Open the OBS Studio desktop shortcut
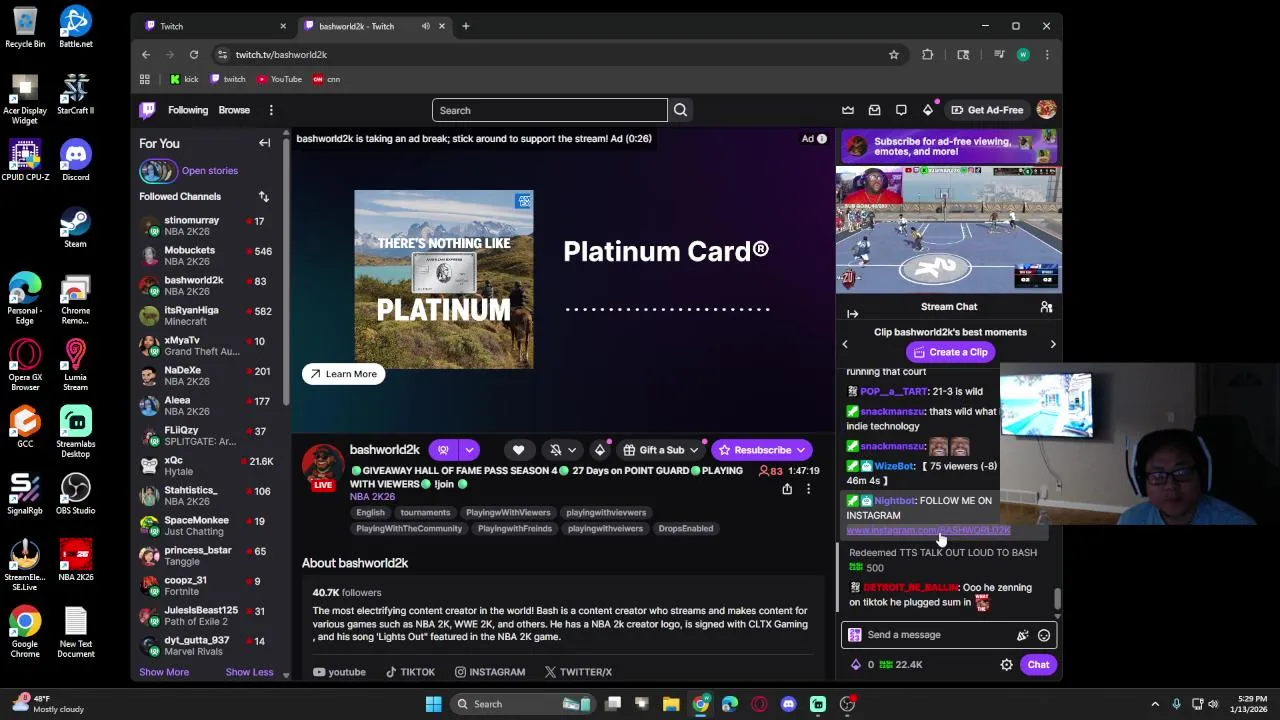Viewport: 1280px width, 720px height. tap(75, 494)
